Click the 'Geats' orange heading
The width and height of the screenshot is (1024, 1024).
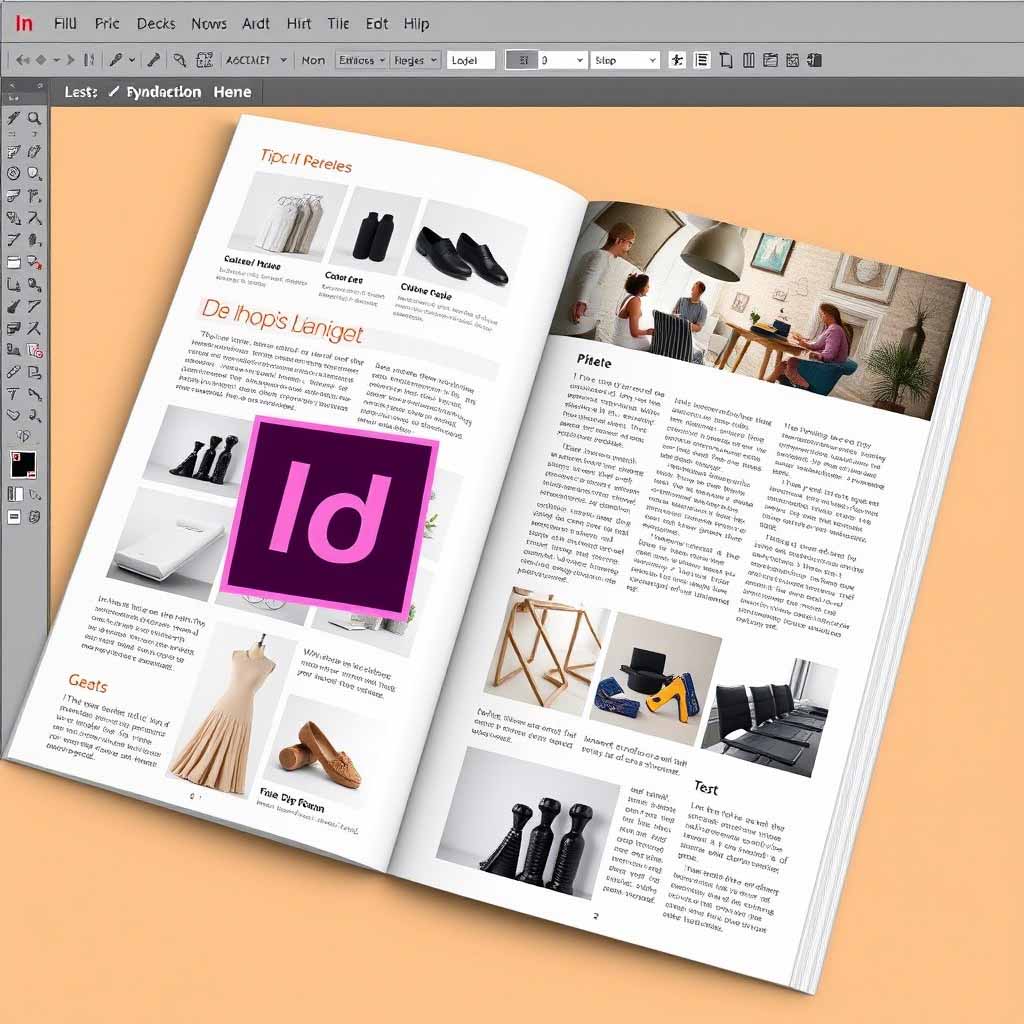point(88,684)
